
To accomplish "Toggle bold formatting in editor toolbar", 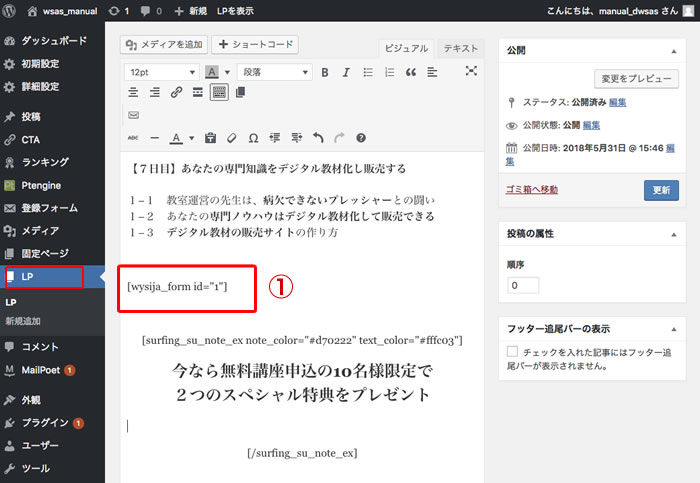I will point(324,72).
